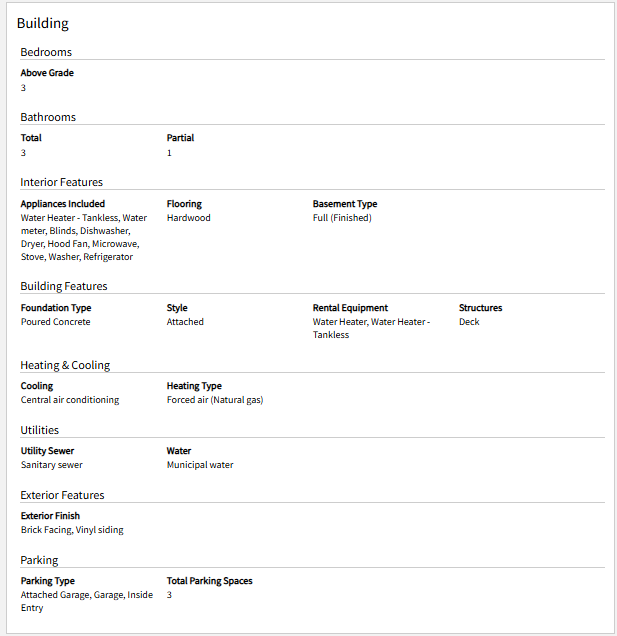Click the Building Features heading
The height and width of the screenshot is (636, 617).
click(x=64, y=286)
